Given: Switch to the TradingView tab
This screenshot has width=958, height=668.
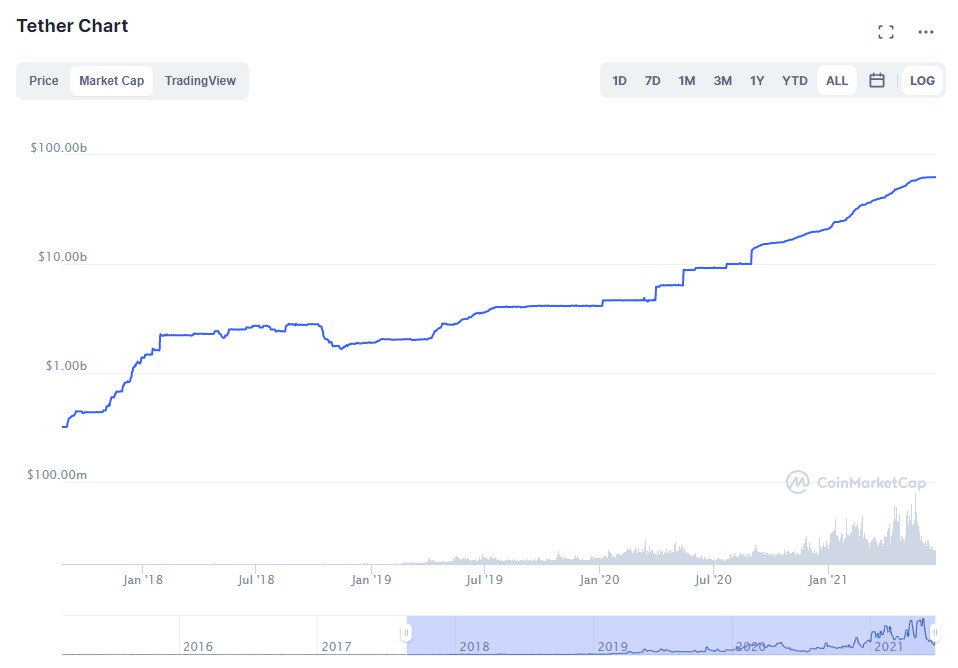Looking at the screenshot, I should (x=200, y=81).
